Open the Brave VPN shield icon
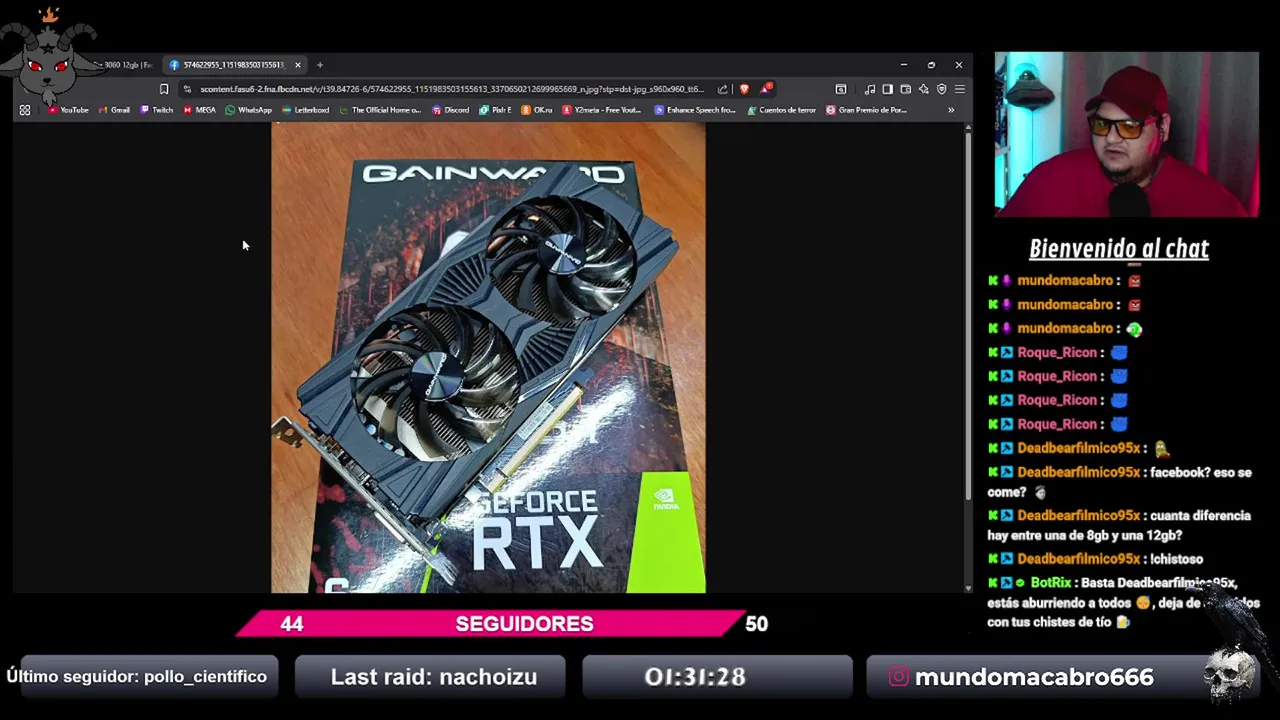The height and width of the screenshot is (720, 1280). point(941,89)
